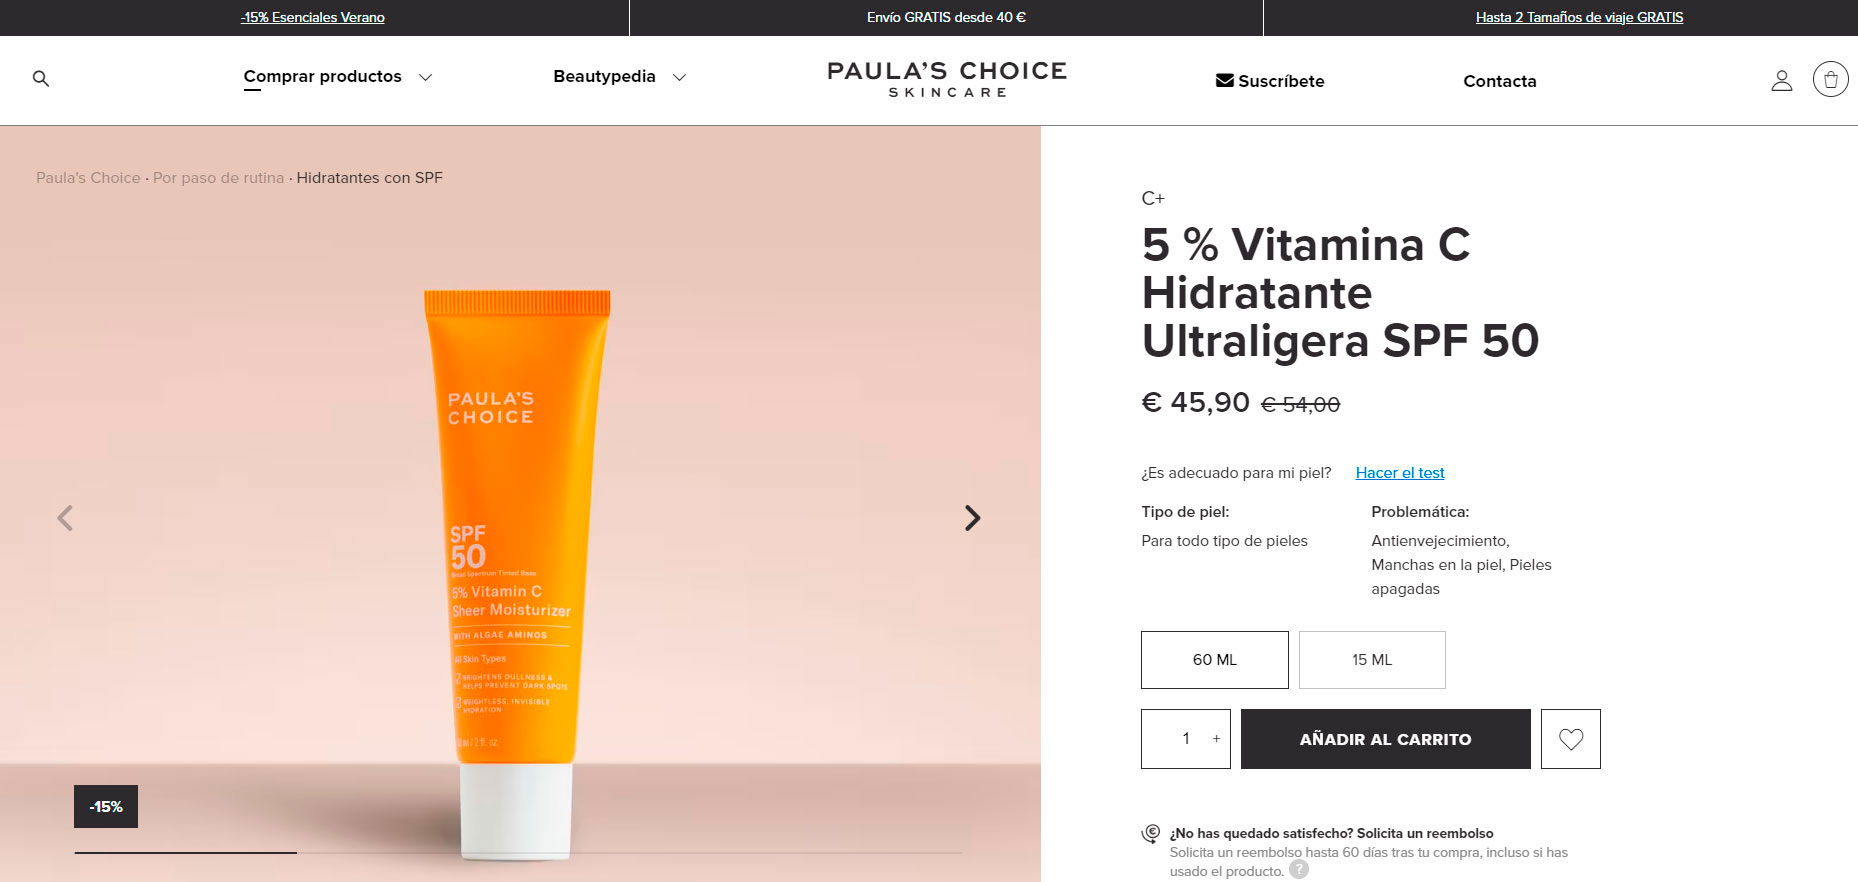Image resolution: width=1858 pixels, height=882 pixels.
Task: Click the image carousel progress bar
Action: point(518,853)
